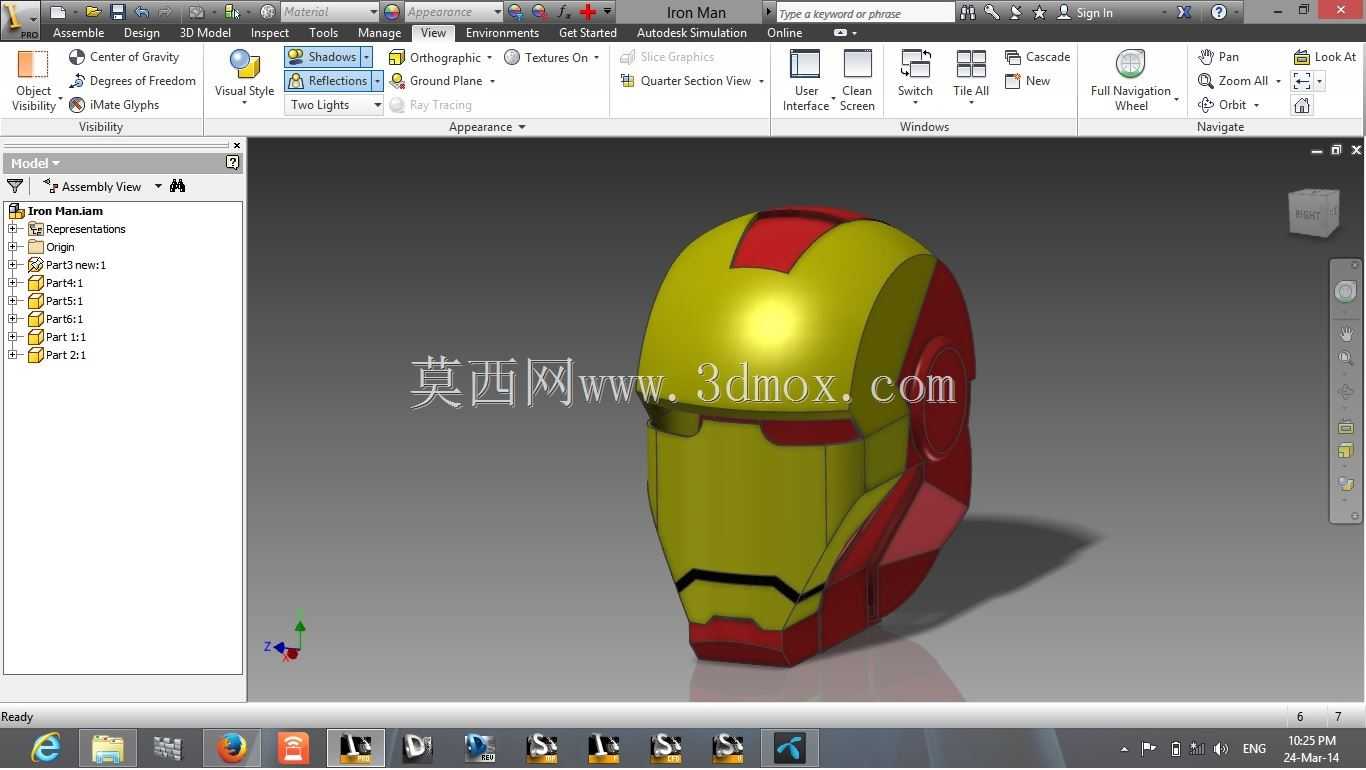Click the color wheel appearance icon
Screen dimensions: 1366x770
point(392,12)
